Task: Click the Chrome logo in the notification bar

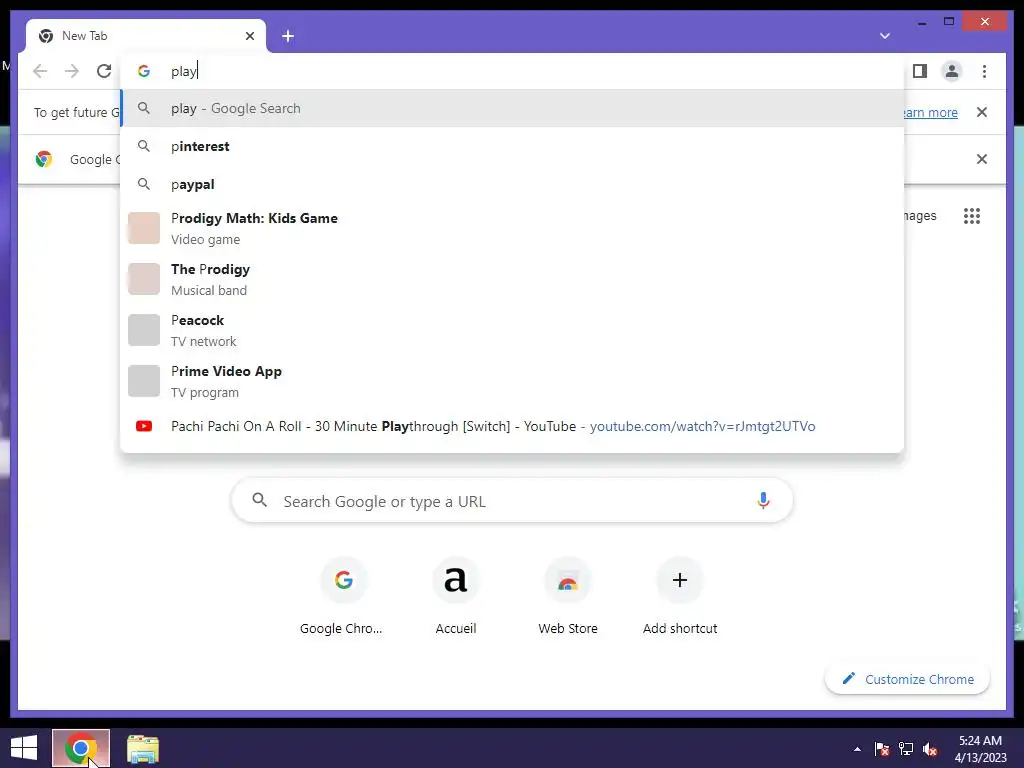Action: coord(44,159)
